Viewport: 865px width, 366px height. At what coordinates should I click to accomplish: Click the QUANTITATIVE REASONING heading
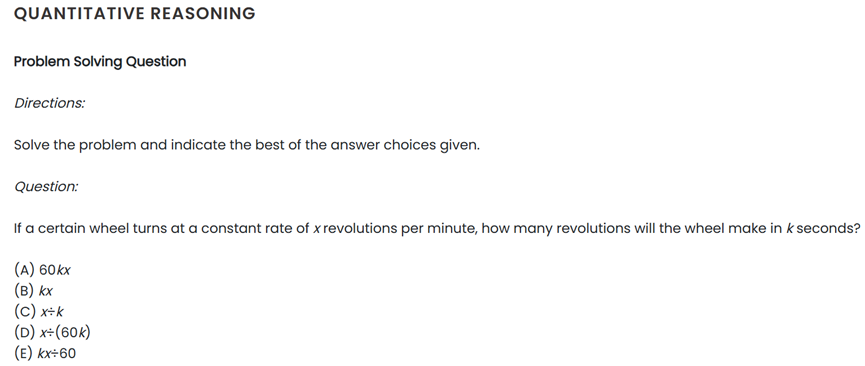pos(135,13)
